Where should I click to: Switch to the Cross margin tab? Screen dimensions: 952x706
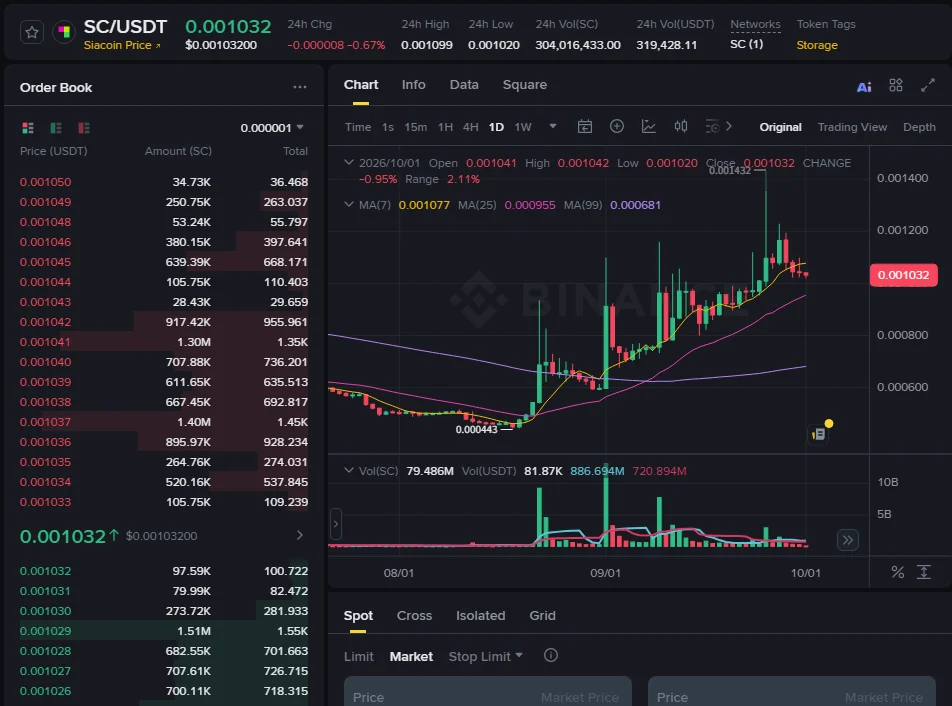pos(414,616)
